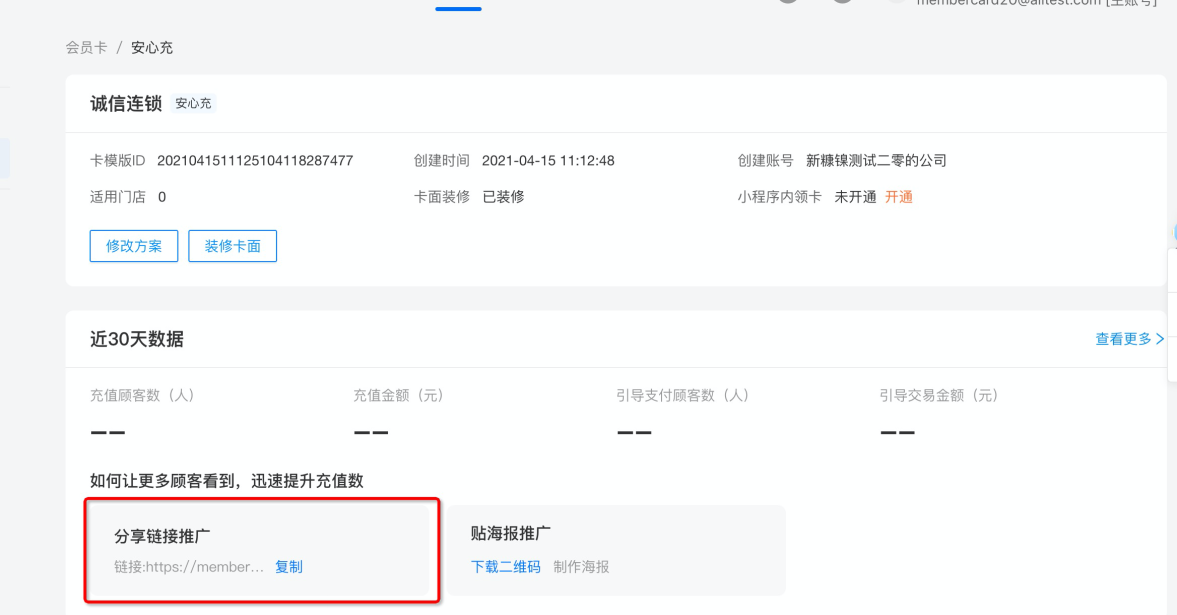Open 制作海报 poster maker

pos(582,567)
